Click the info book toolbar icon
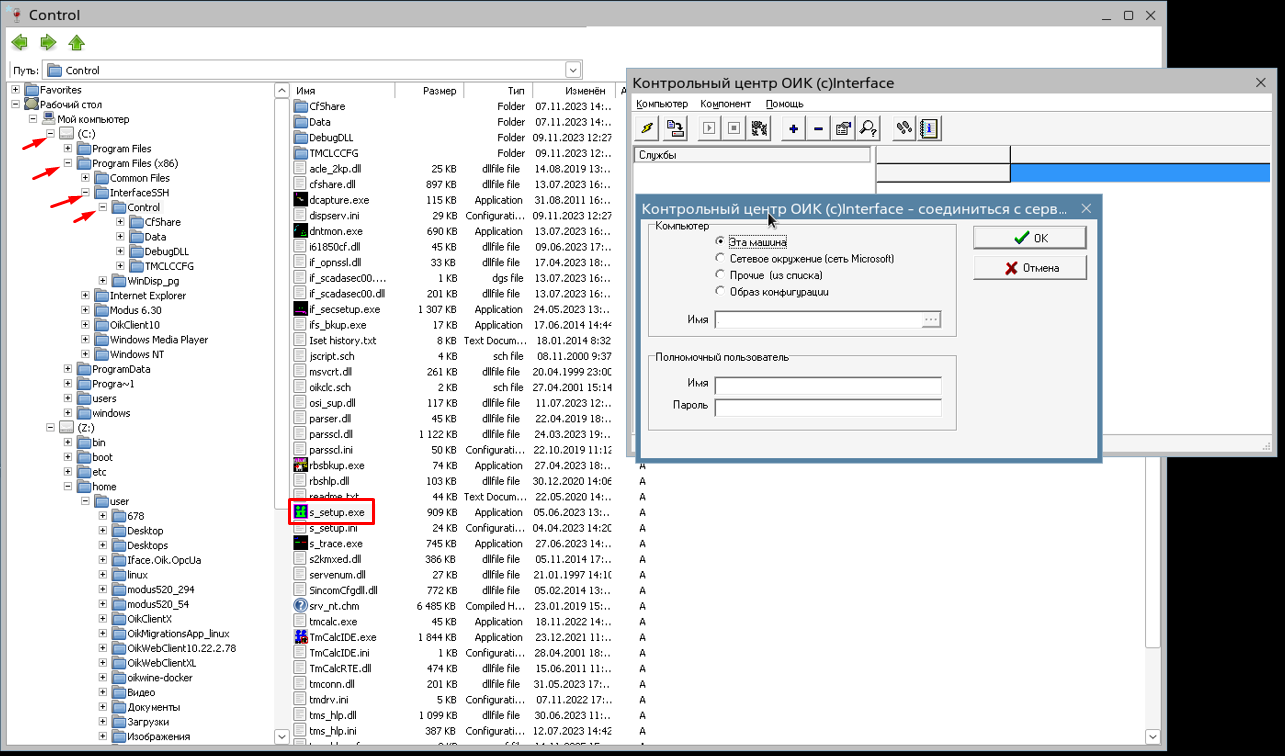The image size is (1285, 756). pyautogui.click(x=929, y=128)
